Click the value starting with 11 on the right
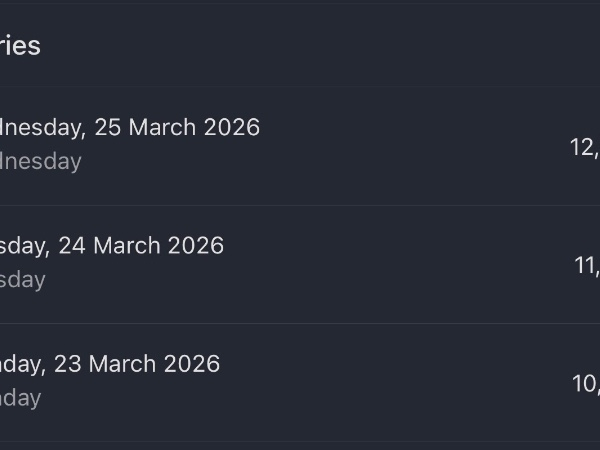 click(x=586, y=265)
